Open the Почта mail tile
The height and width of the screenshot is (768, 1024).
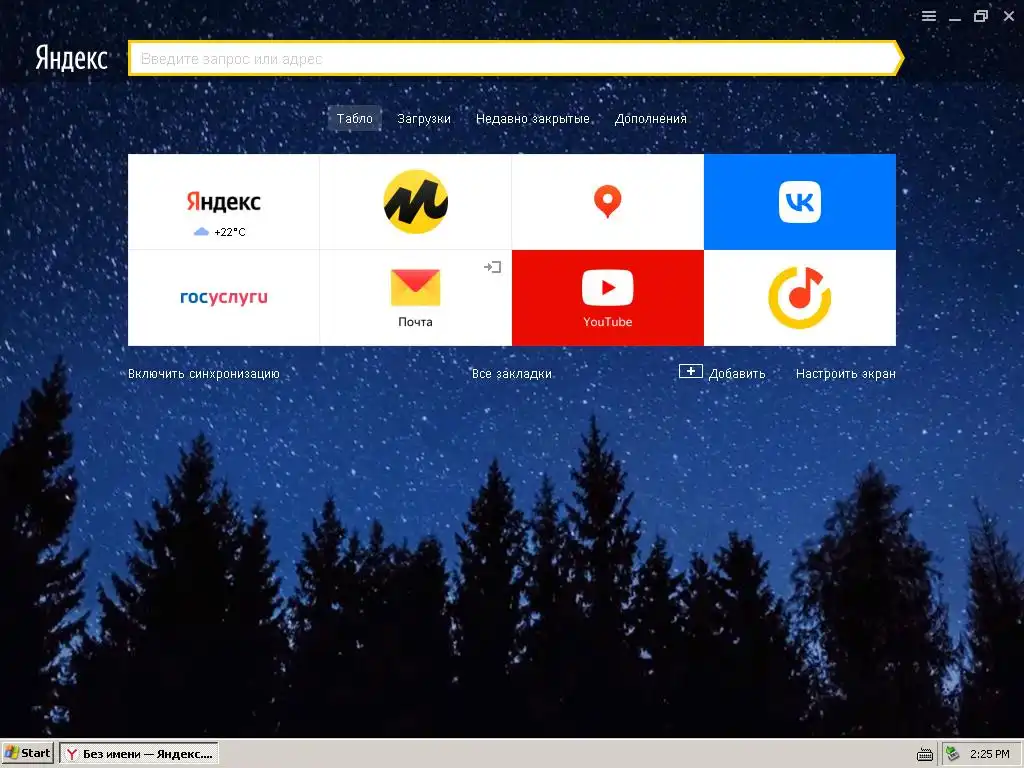click(x=415, y=298)
